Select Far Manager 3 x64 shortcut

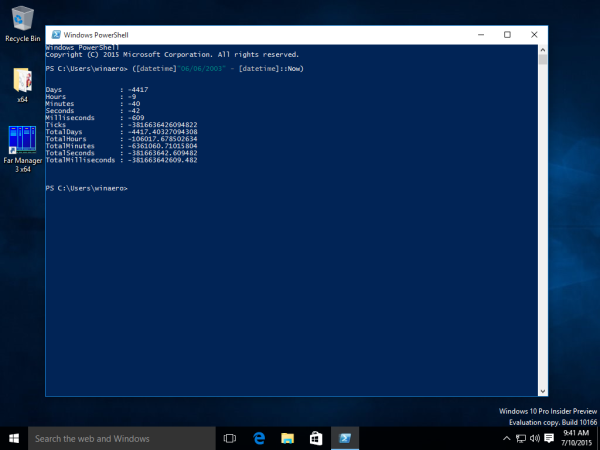(23, 149)
